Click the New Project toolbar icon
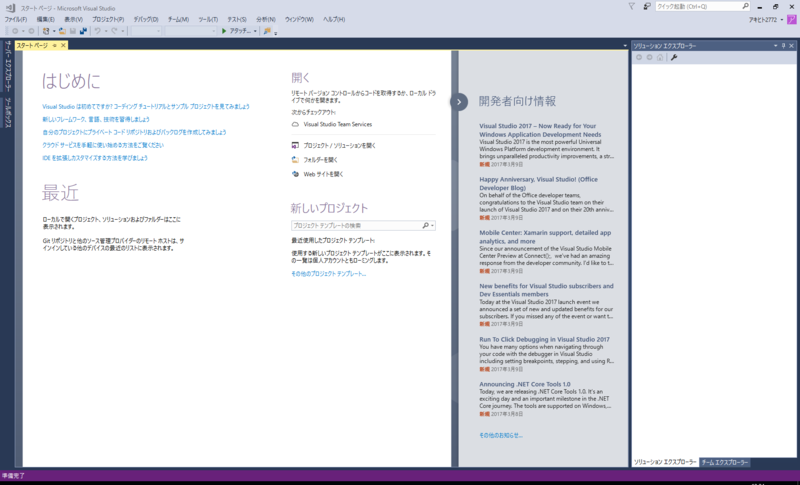Image resolution: width=800 pixels, height=485 pixels. coord(46,31)
